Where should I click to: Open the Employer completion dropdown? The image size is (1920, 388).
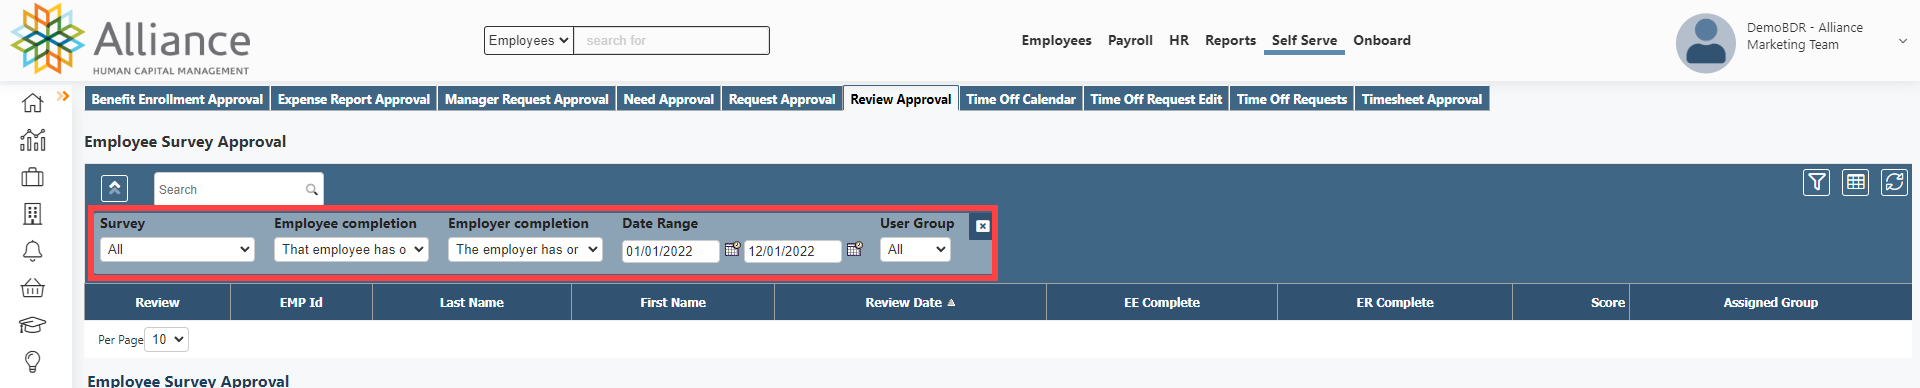coord(525,249)
